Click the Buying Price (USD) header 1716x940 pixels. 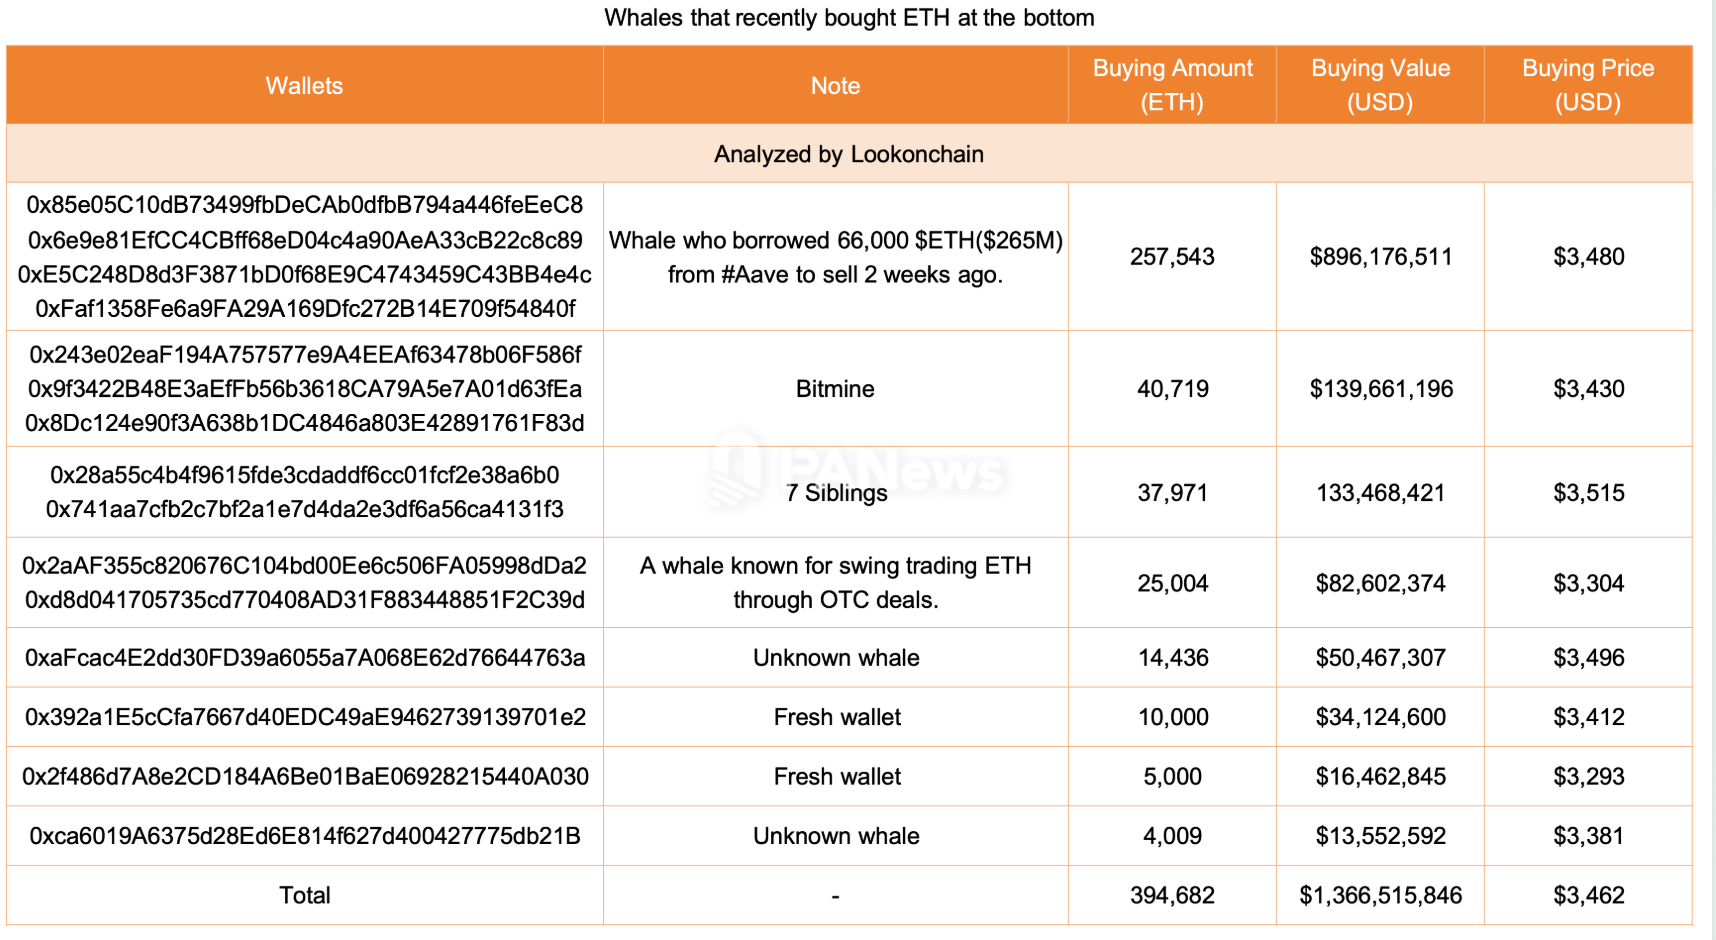[1588, 85]
